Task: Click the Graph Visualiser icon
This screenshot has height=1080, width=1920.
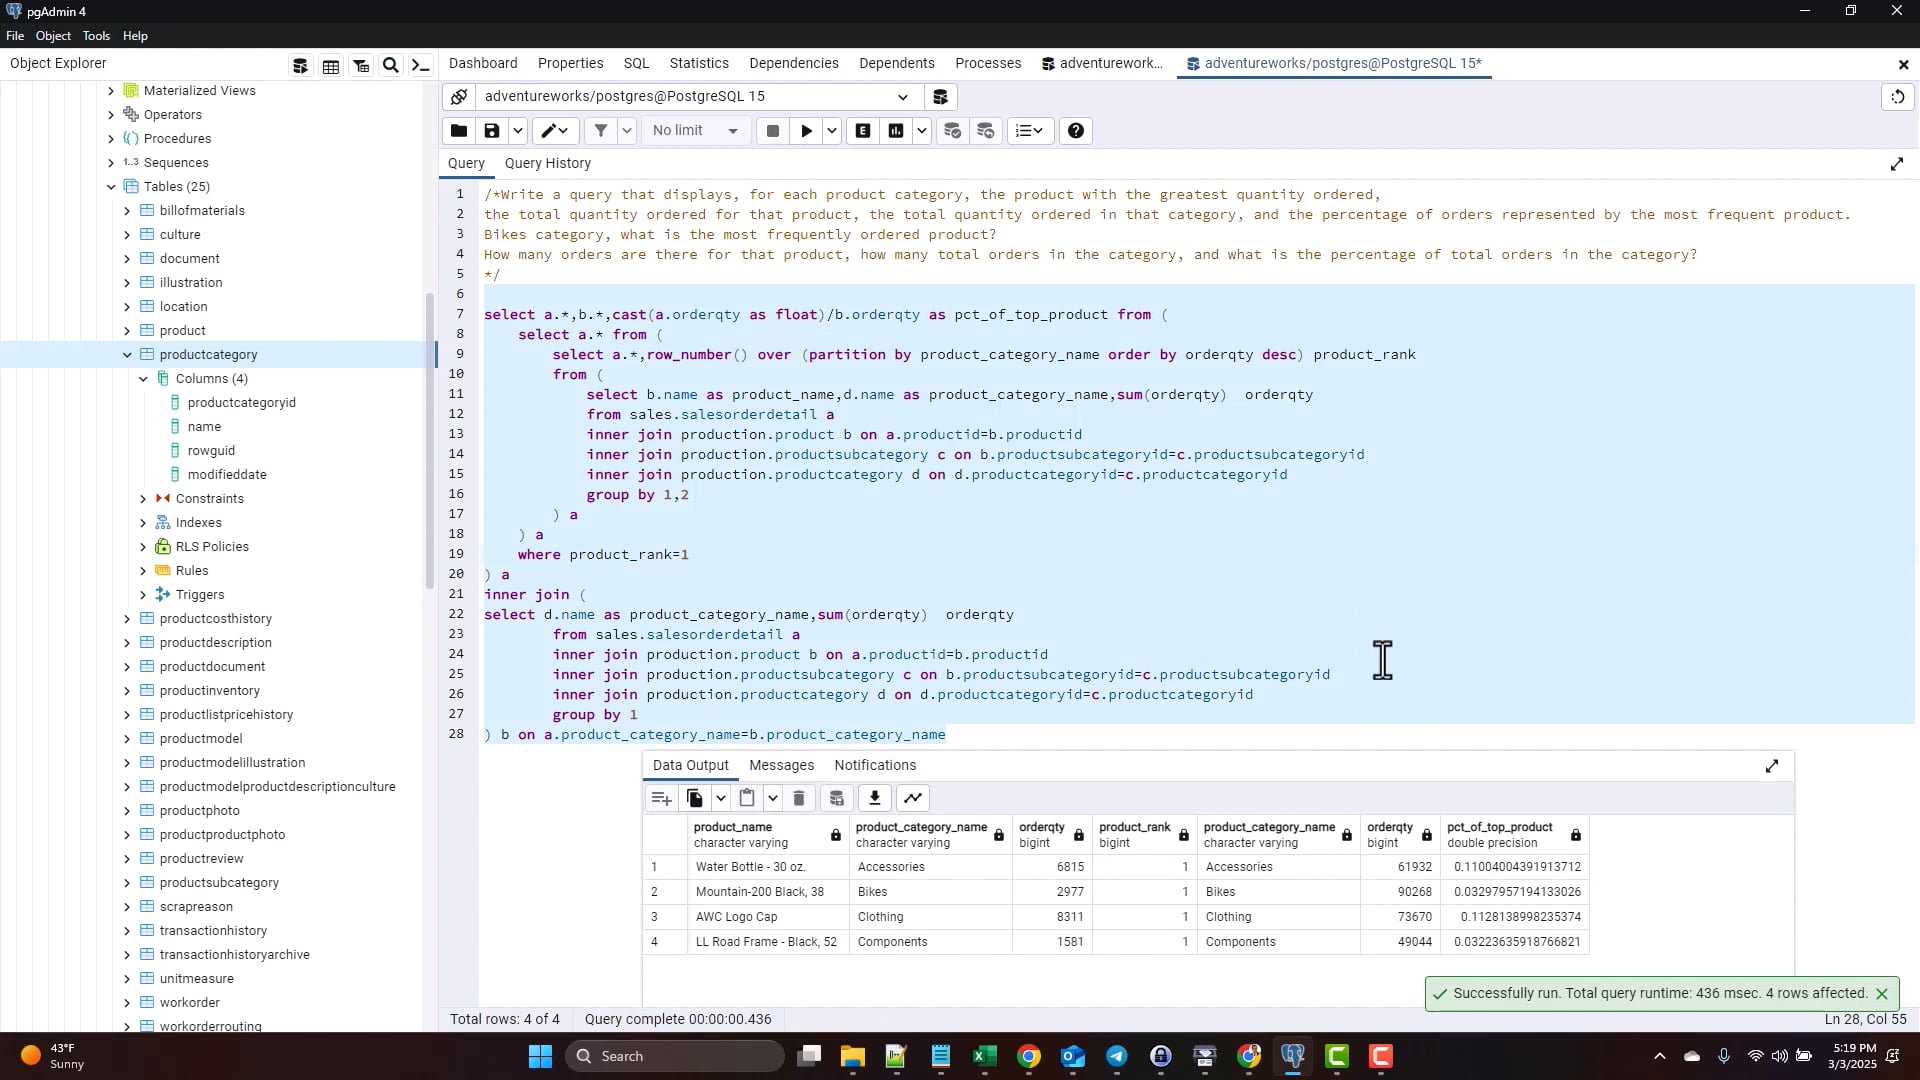Action: pyautogui.click(x=913, y=798)
